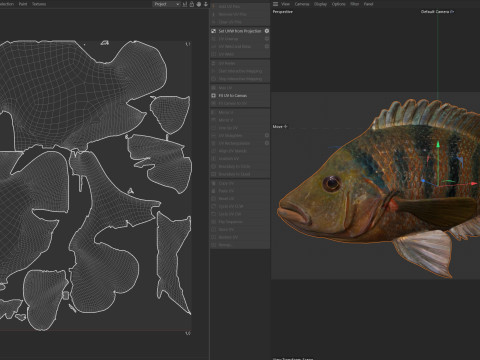Click the green Y-axis gizmo arrow
Viewport: 480px width, 360px height.
(438, 144)
